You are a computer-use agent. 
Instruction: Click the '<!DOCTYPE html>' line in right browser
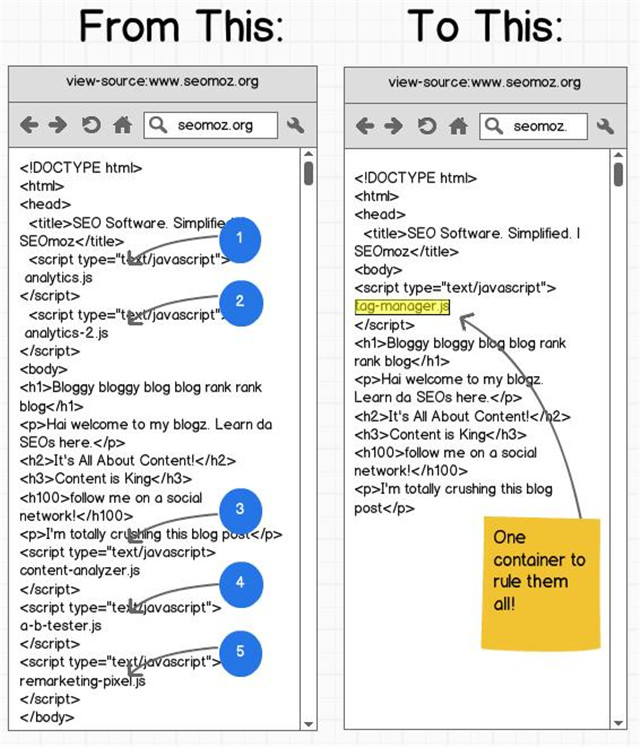pyautogui.click(x=416, y=178)
